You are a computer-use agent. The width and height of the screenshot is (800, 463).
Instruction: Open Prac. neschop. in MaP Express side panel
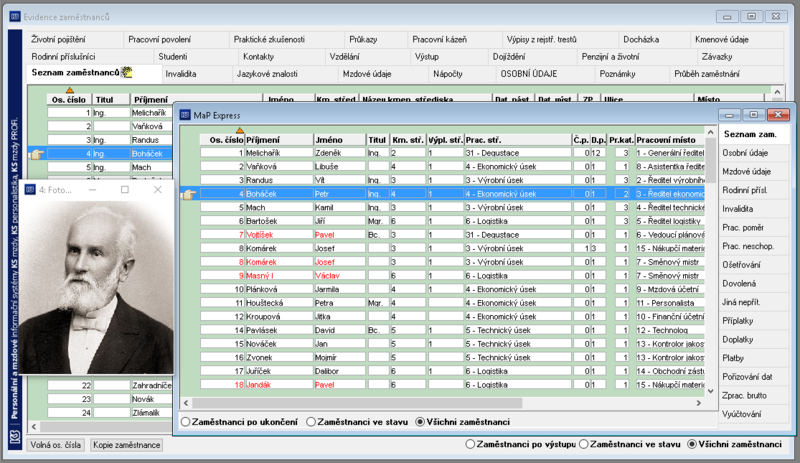tap(754, 246)
